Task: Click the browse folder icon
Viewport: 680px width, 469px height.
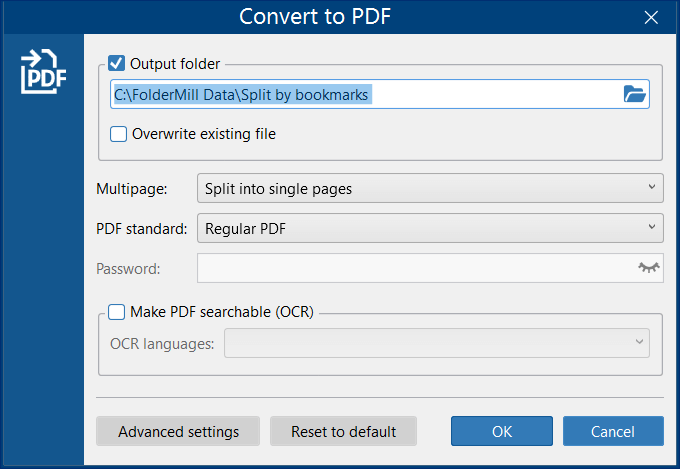Action: click(634, 94)
